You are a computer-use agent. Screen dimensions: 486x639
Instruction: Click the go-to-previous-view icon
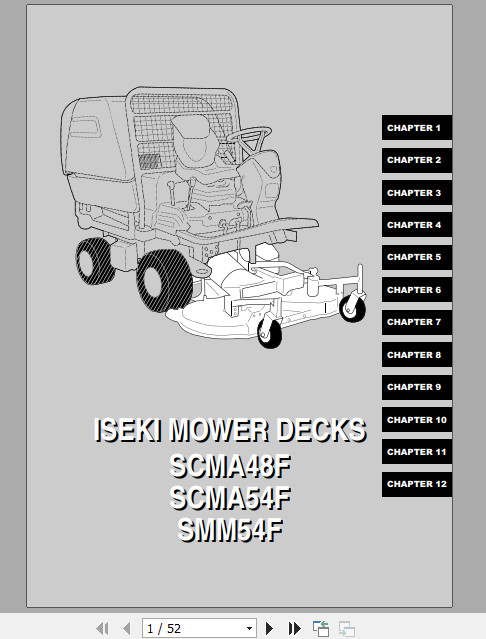[321, 628]
